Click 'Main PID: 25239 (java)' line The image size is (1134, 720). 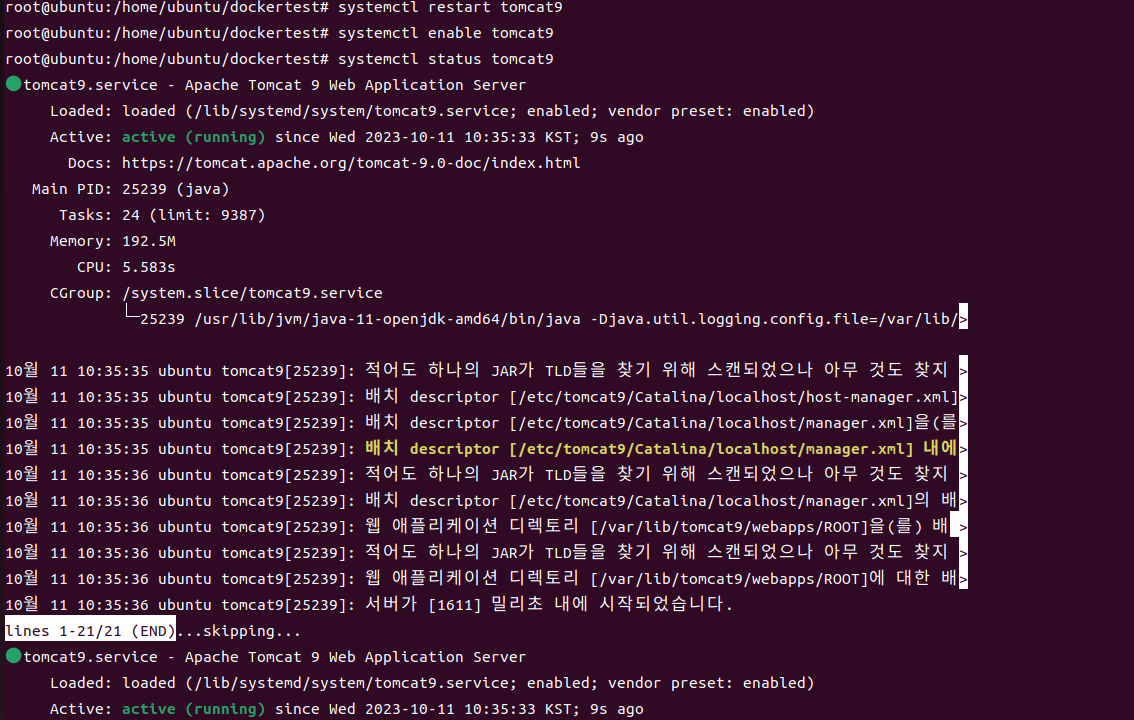click(x=130, y=189)
